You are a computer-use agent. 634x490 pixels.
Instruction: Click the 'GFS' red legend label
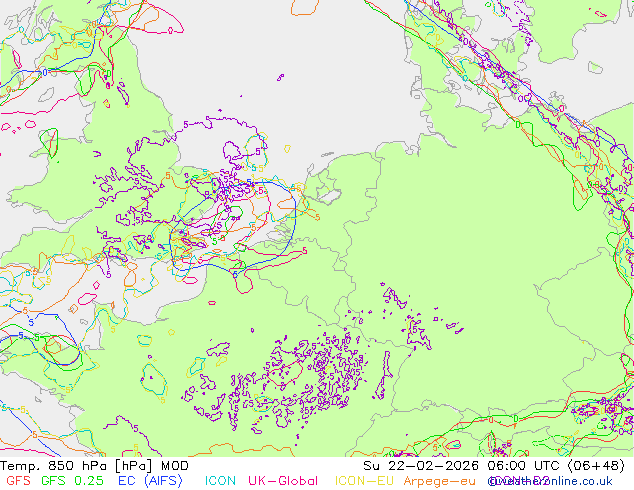(19, 481)
